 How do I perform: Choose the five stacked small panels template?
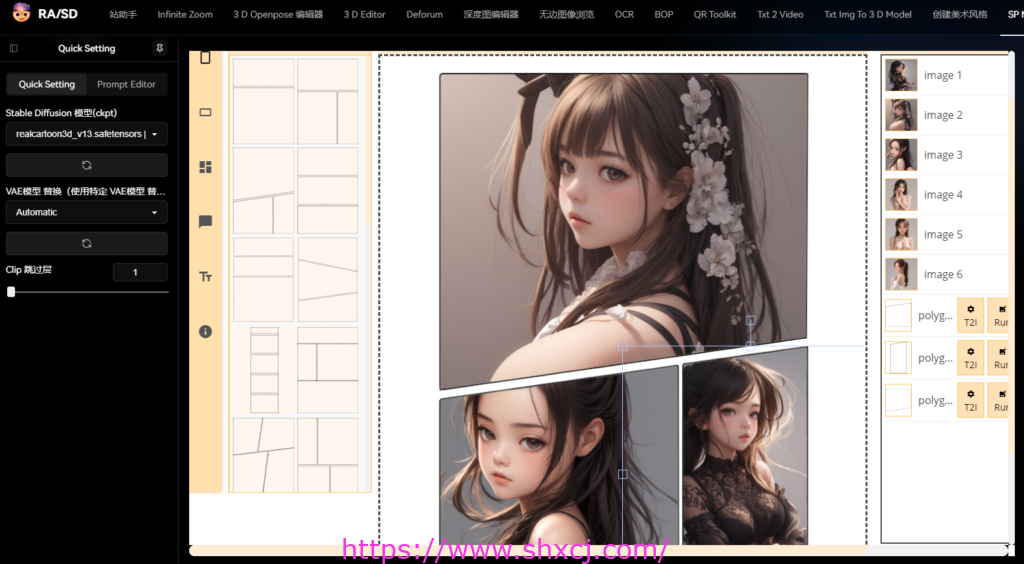264,370
